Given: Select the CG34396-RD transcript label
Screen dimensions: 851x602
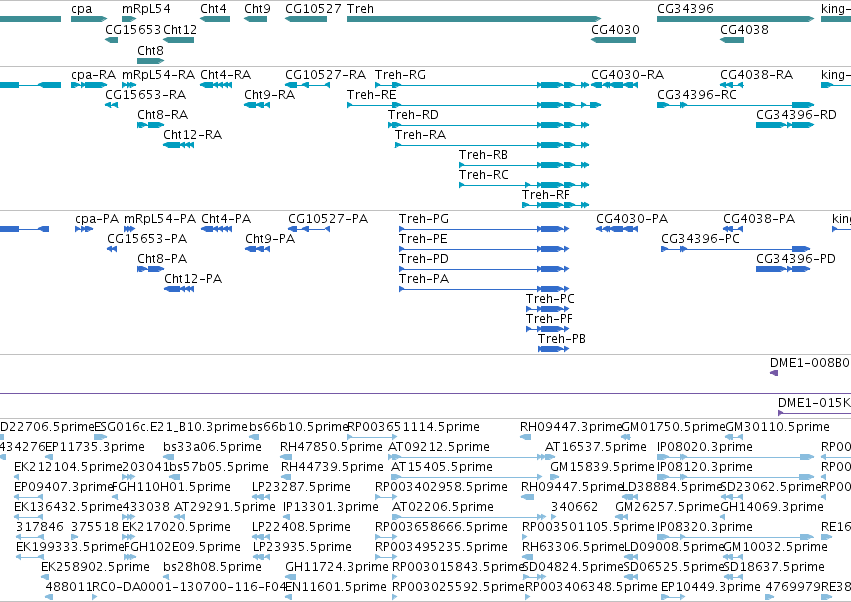Looking at the screenshot, I should coord(796,115).
